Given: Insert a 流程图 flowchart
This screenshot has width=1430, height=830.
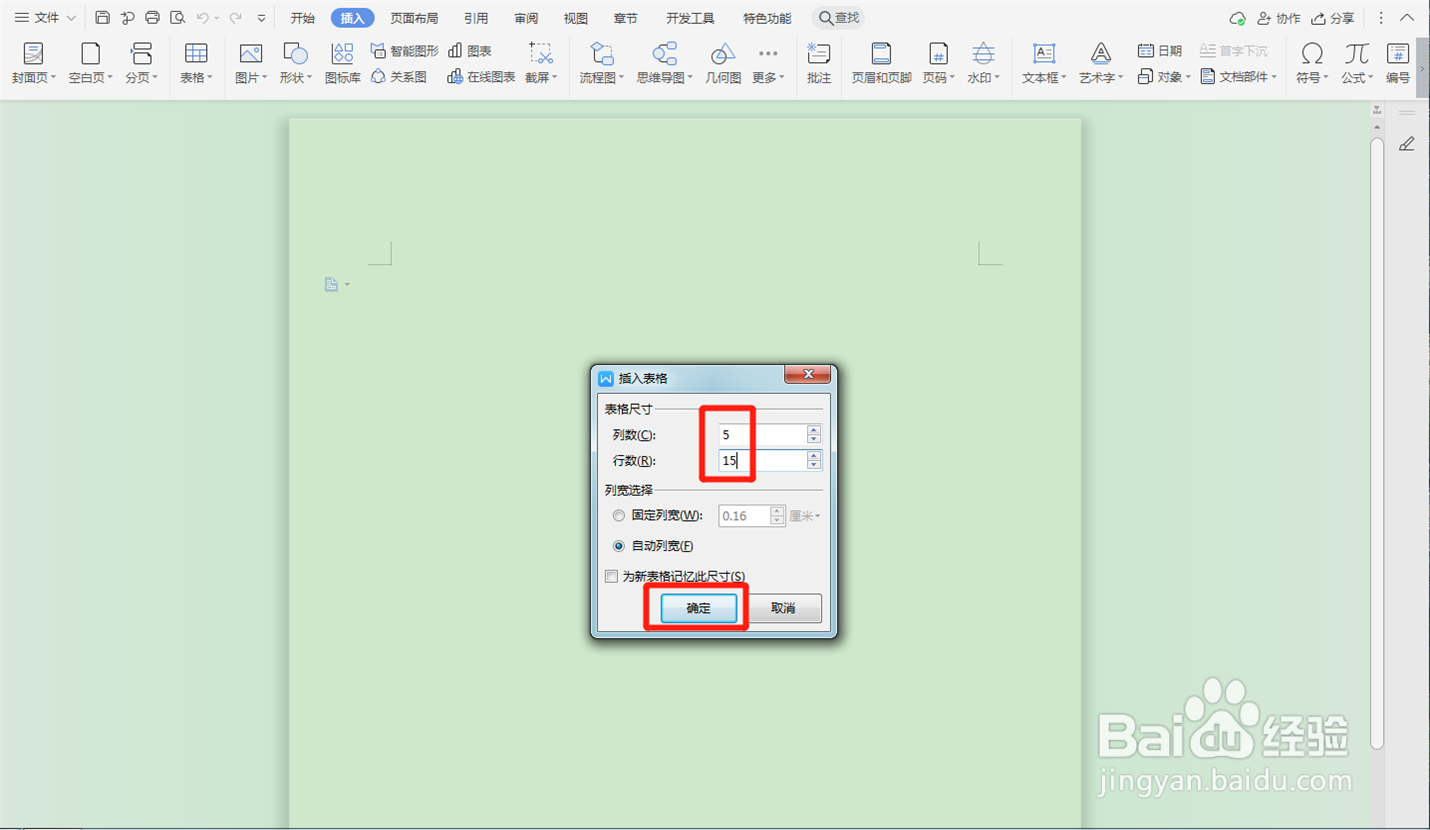Looking at the screenshot, I should [602, 63].
